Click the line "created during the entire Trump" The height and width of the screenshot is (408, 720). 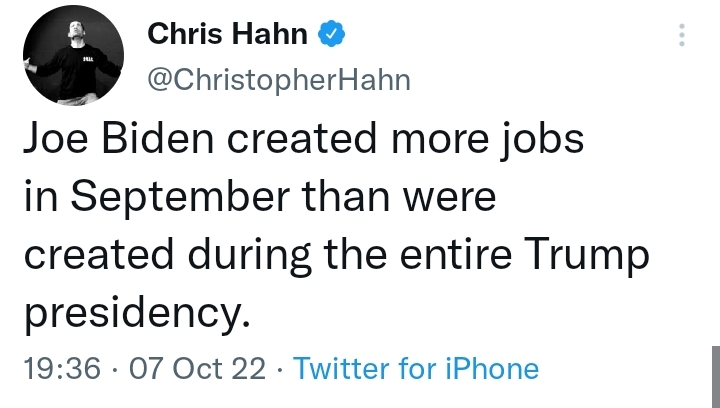click(337, 255)
